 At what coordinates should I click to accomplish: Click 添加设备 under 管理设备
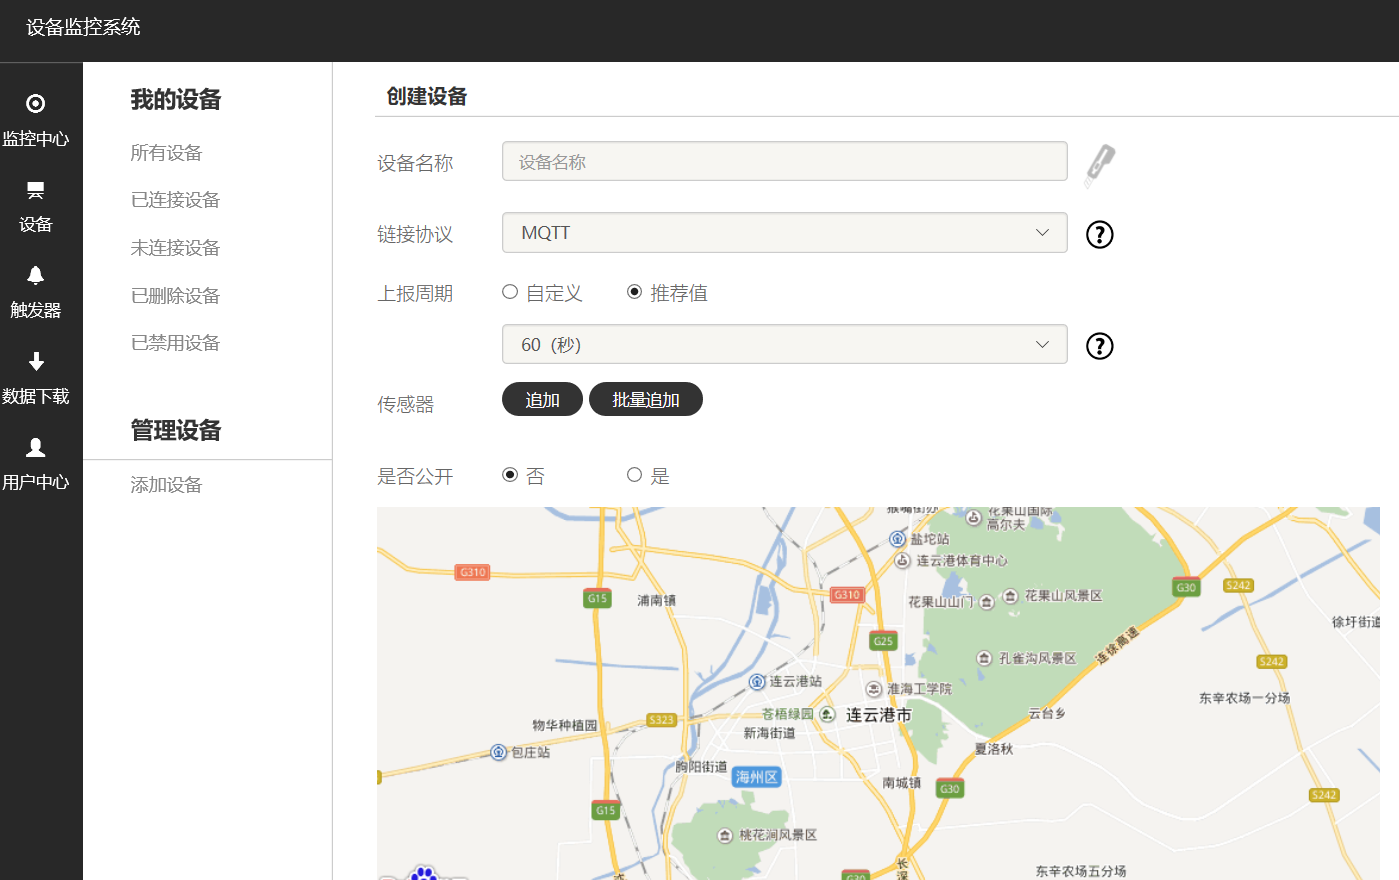[166, 485]
